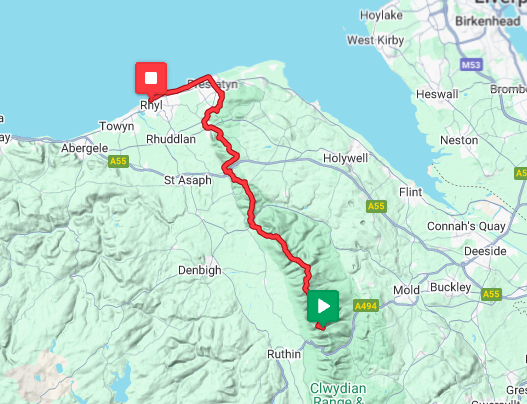
Task: Click the West Kirby label
Action: (375, 40)
